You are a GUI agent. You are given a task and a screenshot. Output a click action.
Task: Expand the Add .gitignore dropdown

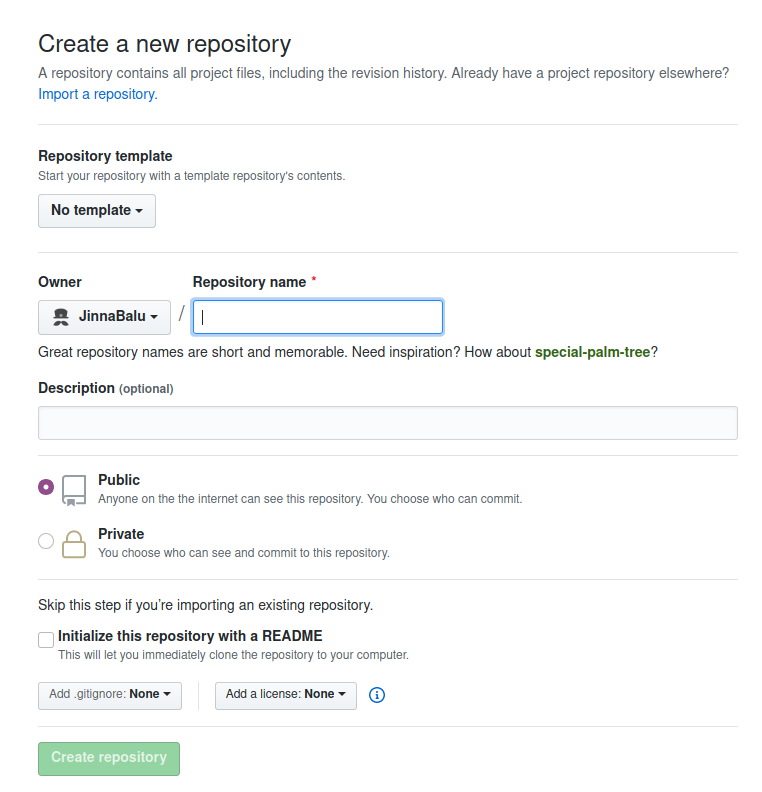[110, 696]
